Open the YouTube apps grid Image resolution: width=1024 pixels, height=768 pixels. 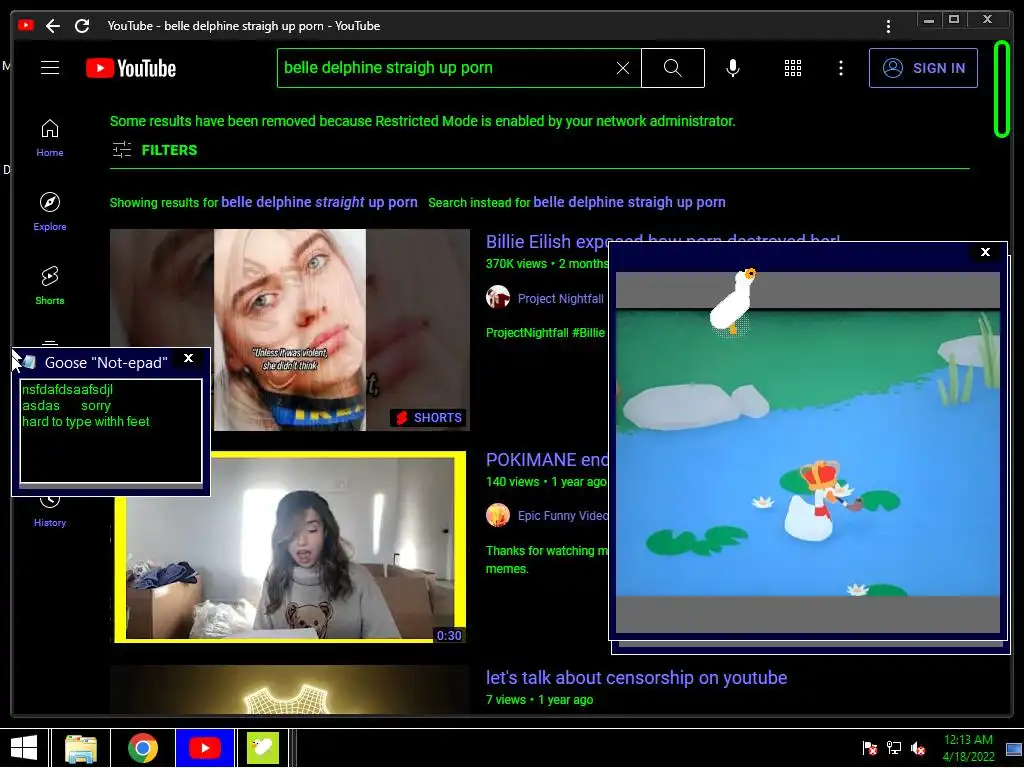coord(793,68)
